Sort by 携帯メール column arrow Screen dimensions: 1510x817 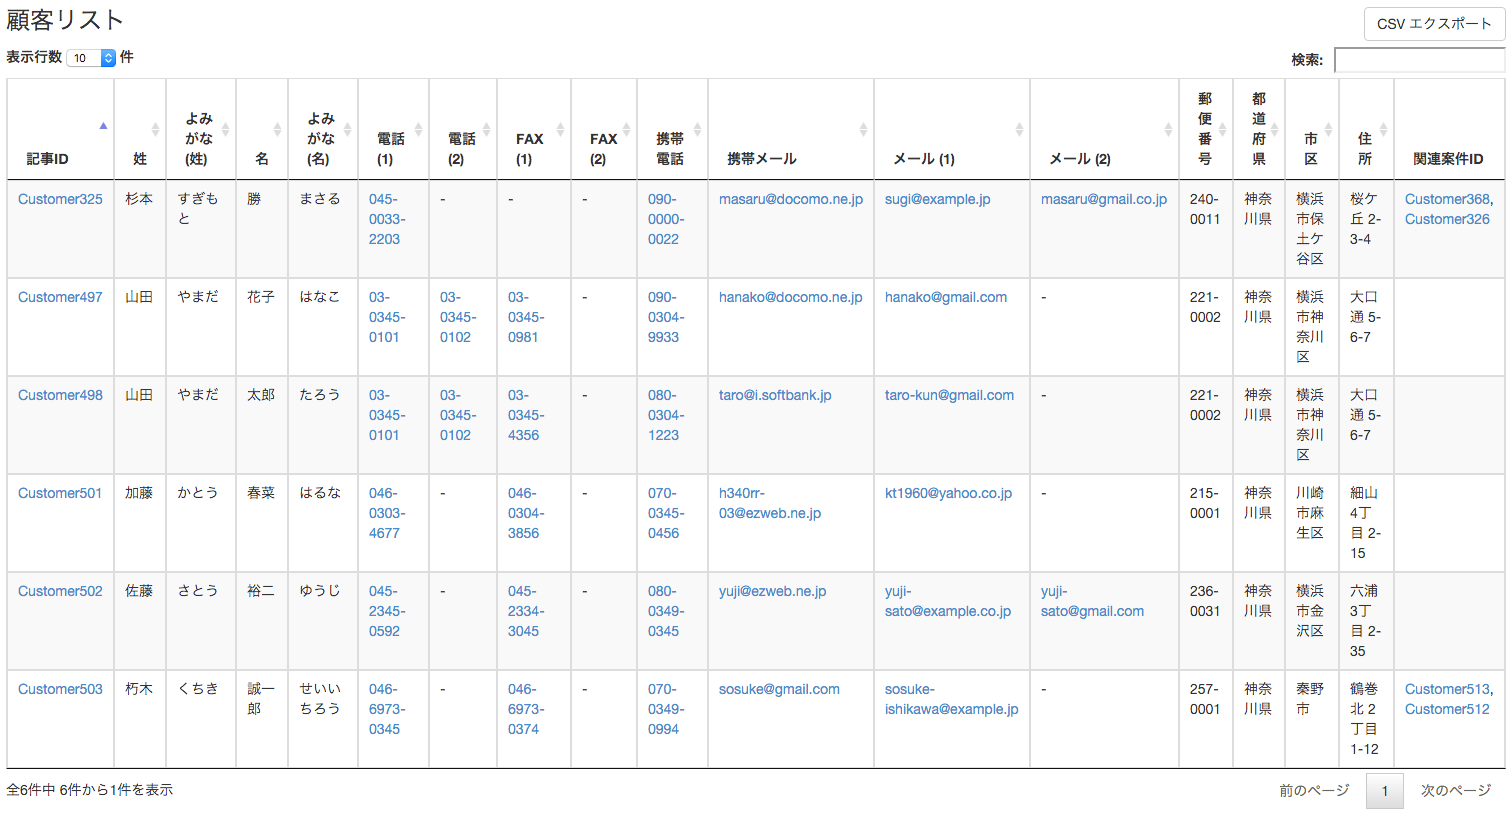[863, 129]
